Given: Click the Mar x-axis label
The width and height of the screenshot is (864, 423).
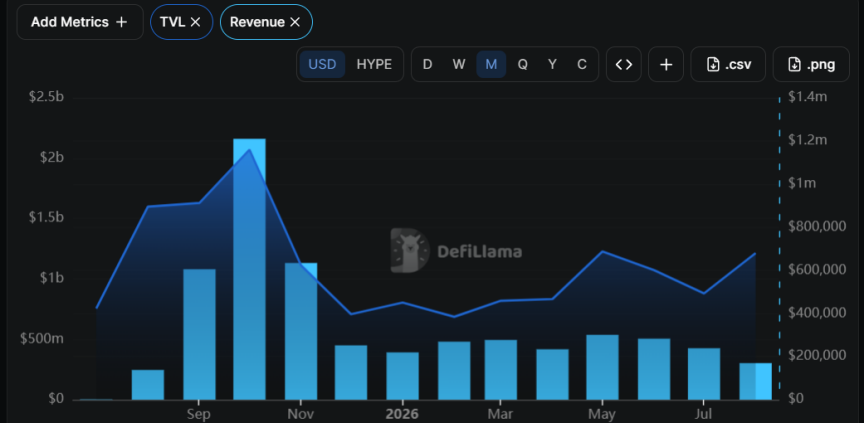Looking at the screenshot, I should click(x=500, y=414).
